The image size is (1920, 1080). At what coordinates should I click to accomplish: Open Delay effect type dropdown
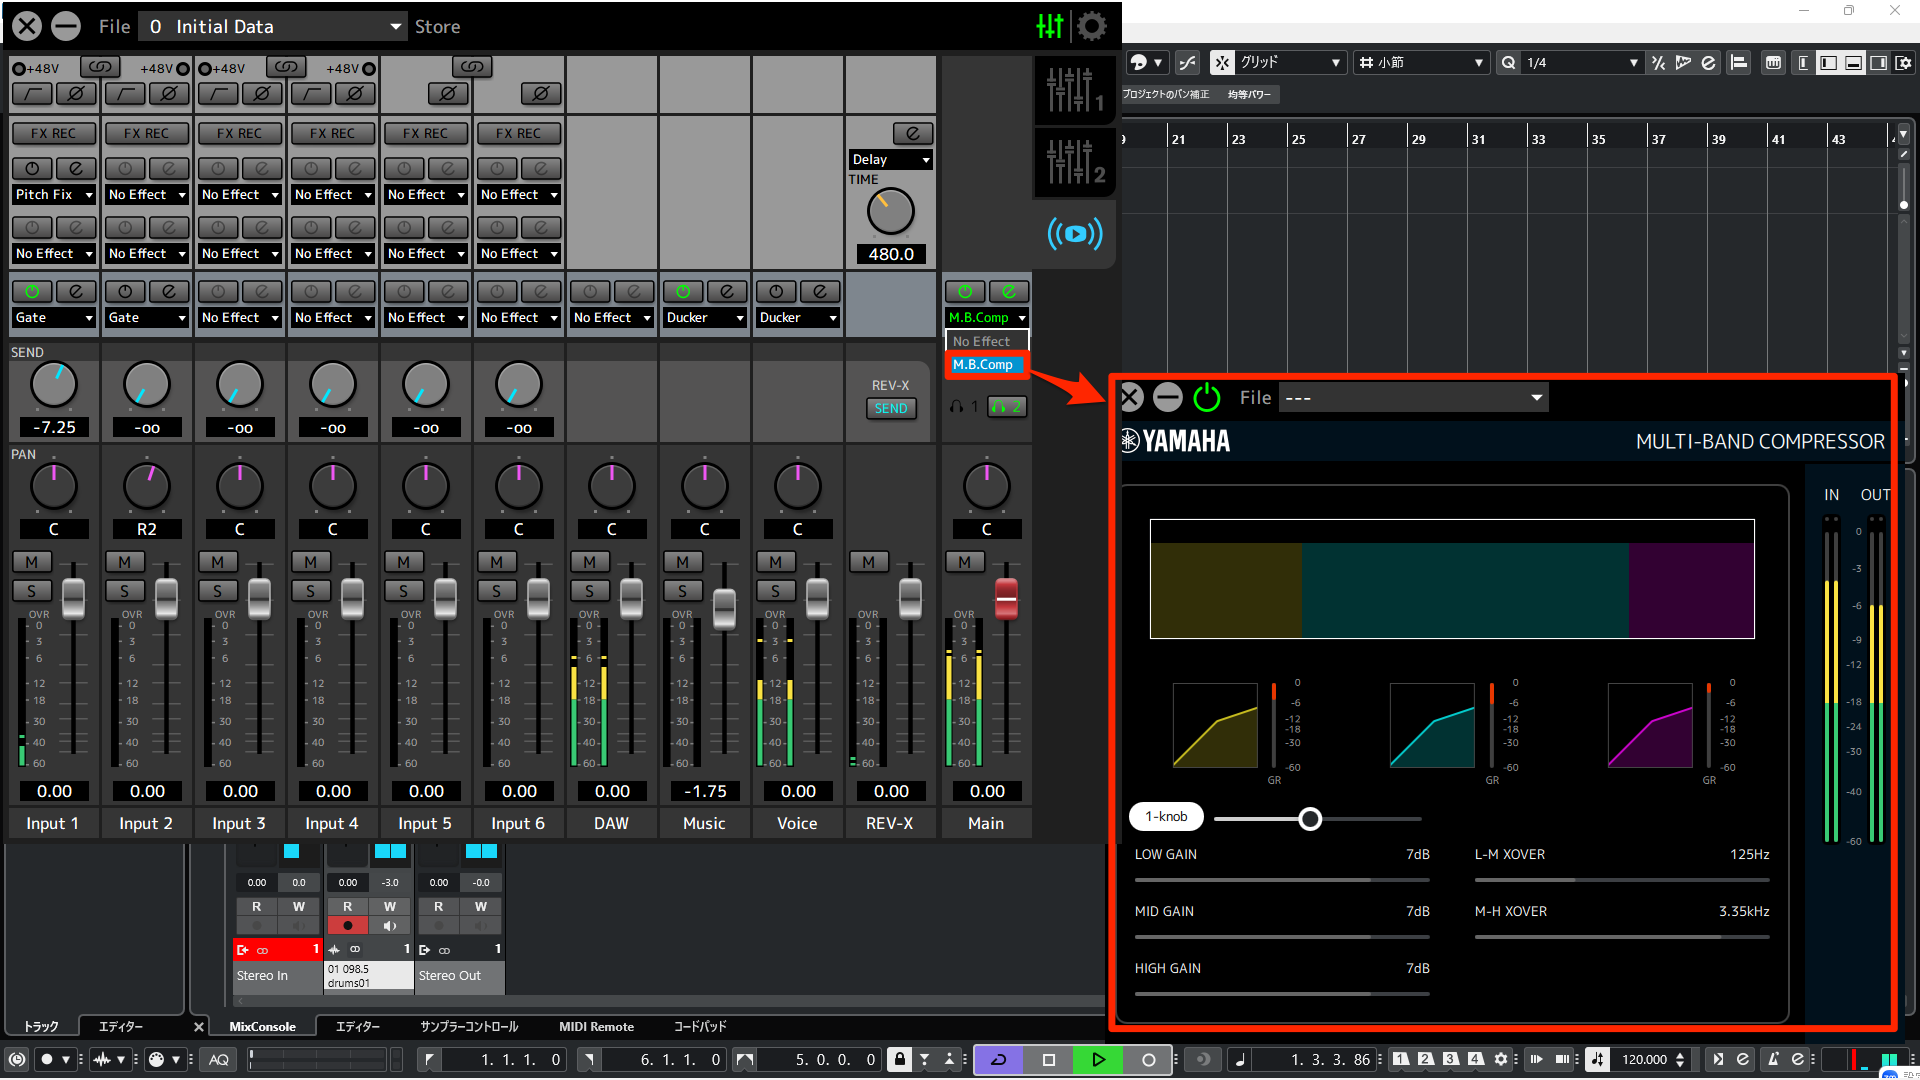tap(891, 159)
